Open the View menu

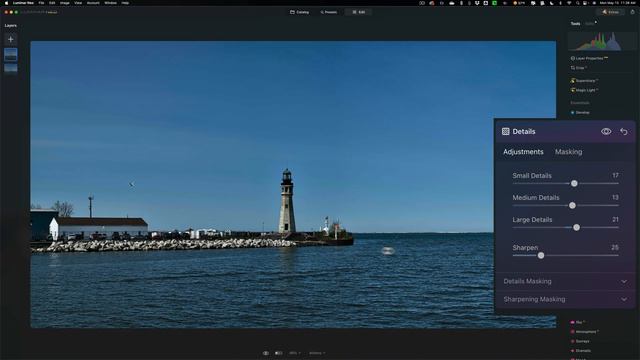click(78, 3)
